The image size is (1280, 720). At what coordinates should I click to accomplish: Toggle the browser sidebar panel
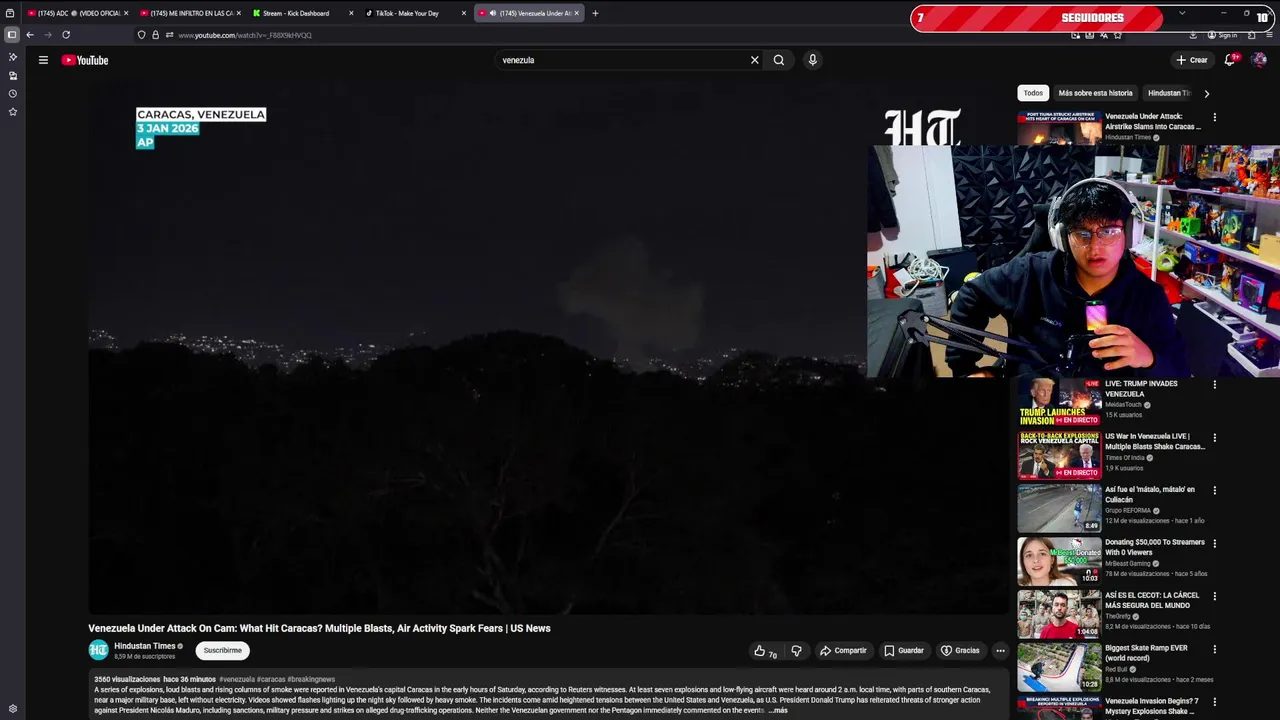[x=11, y=35]
